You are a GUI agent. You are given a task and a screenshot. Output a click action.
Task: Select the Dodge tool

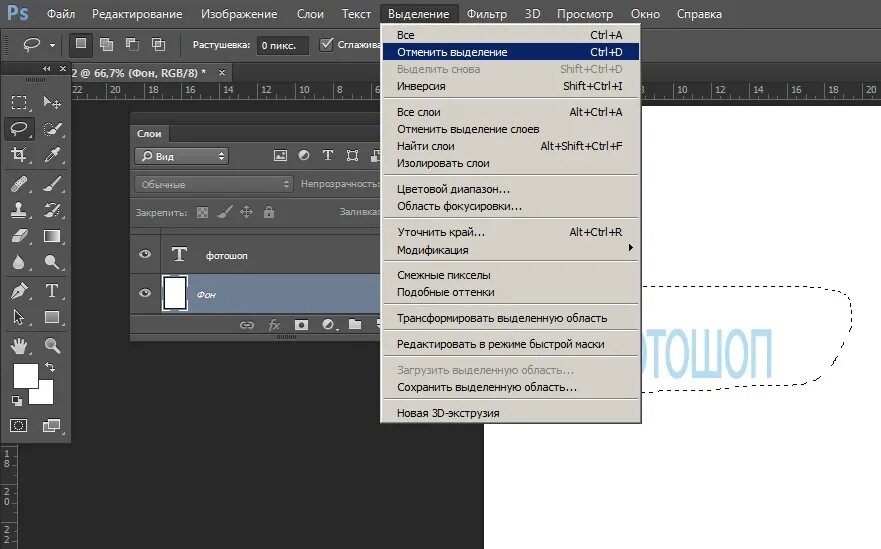[52, 262]
